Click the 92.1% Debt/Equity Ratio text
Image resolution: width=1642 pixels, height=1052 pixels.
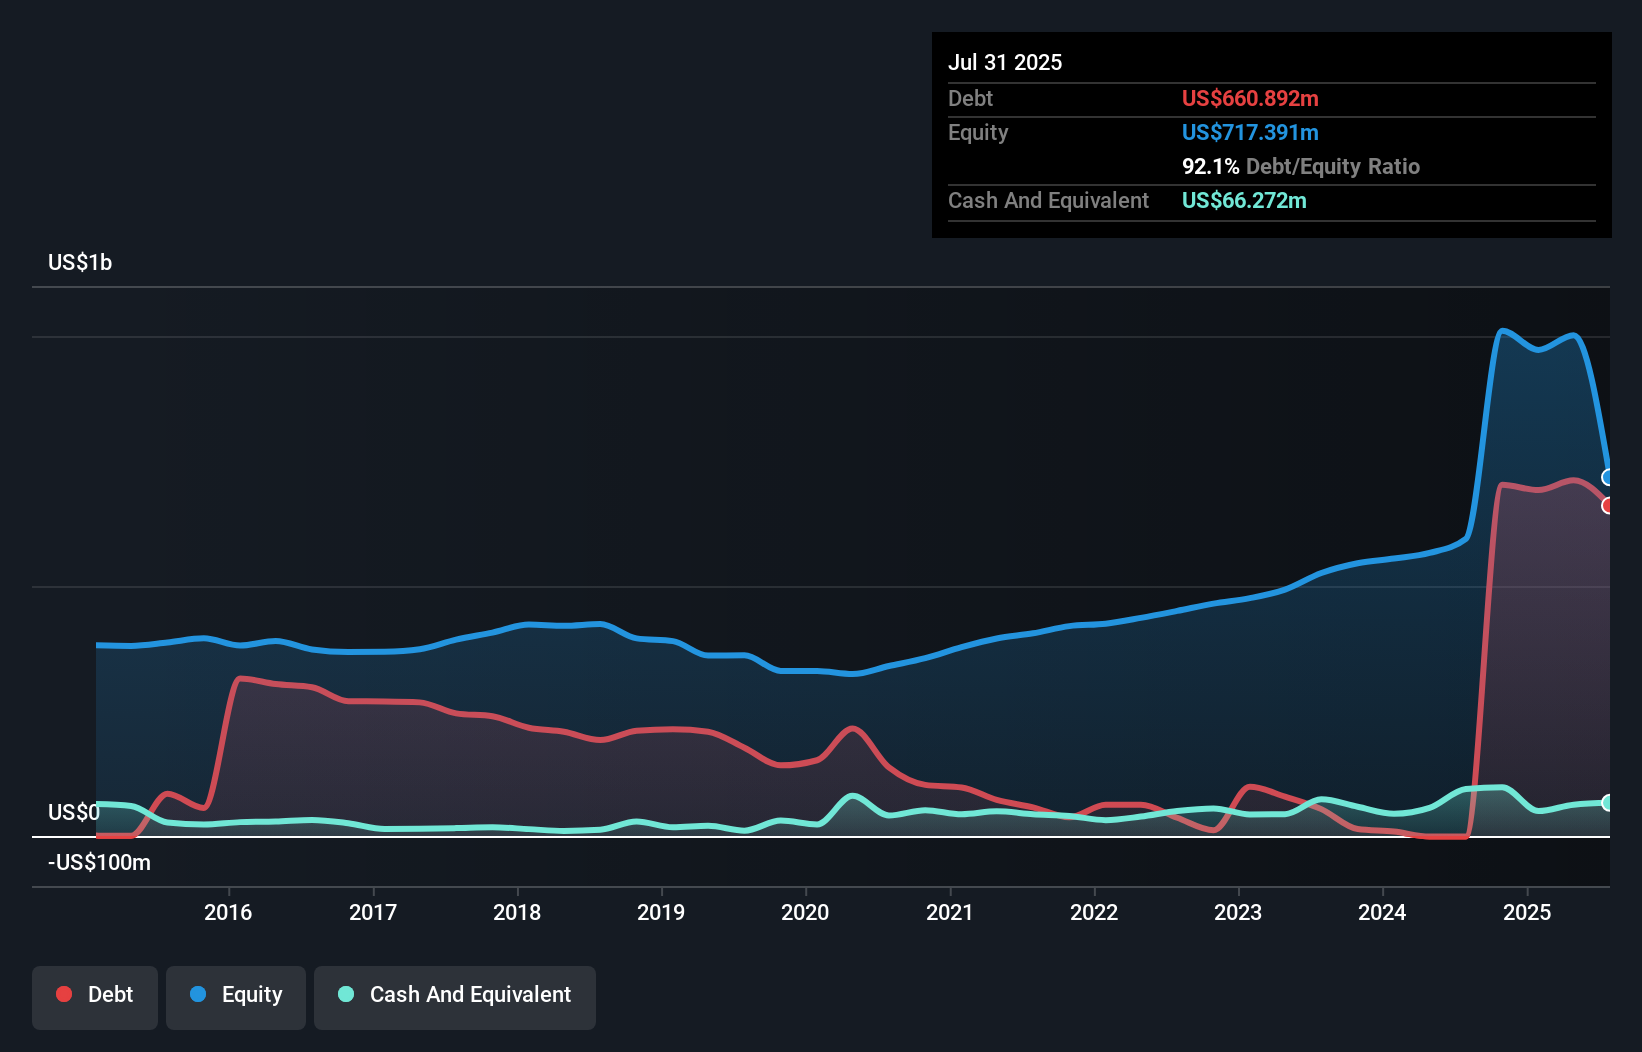click(x=1300, y=167)
